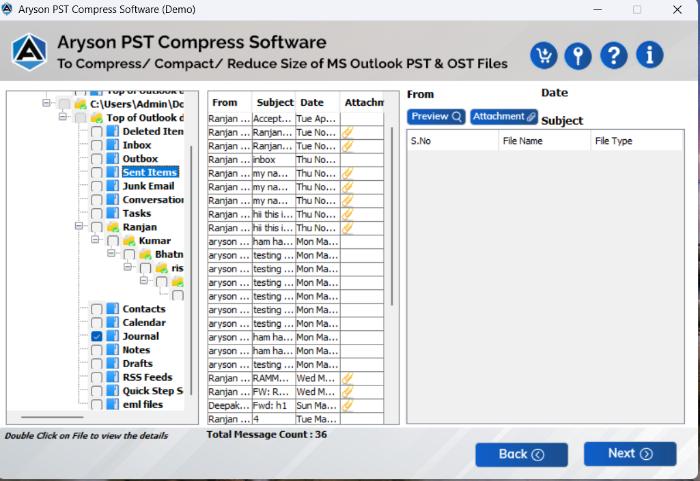This screenshot has width=700, height=481.
Task: Click attachment paperclip in RAMM row
Action: tap(347, 378)
